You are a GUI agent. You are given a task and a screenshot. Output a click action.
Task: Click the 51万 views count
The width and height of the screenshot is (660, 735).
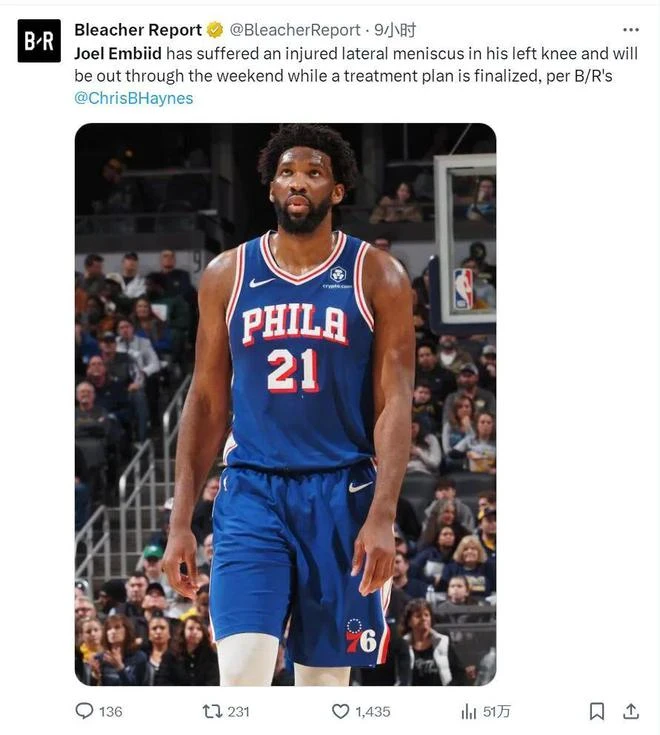coord(496,712)
